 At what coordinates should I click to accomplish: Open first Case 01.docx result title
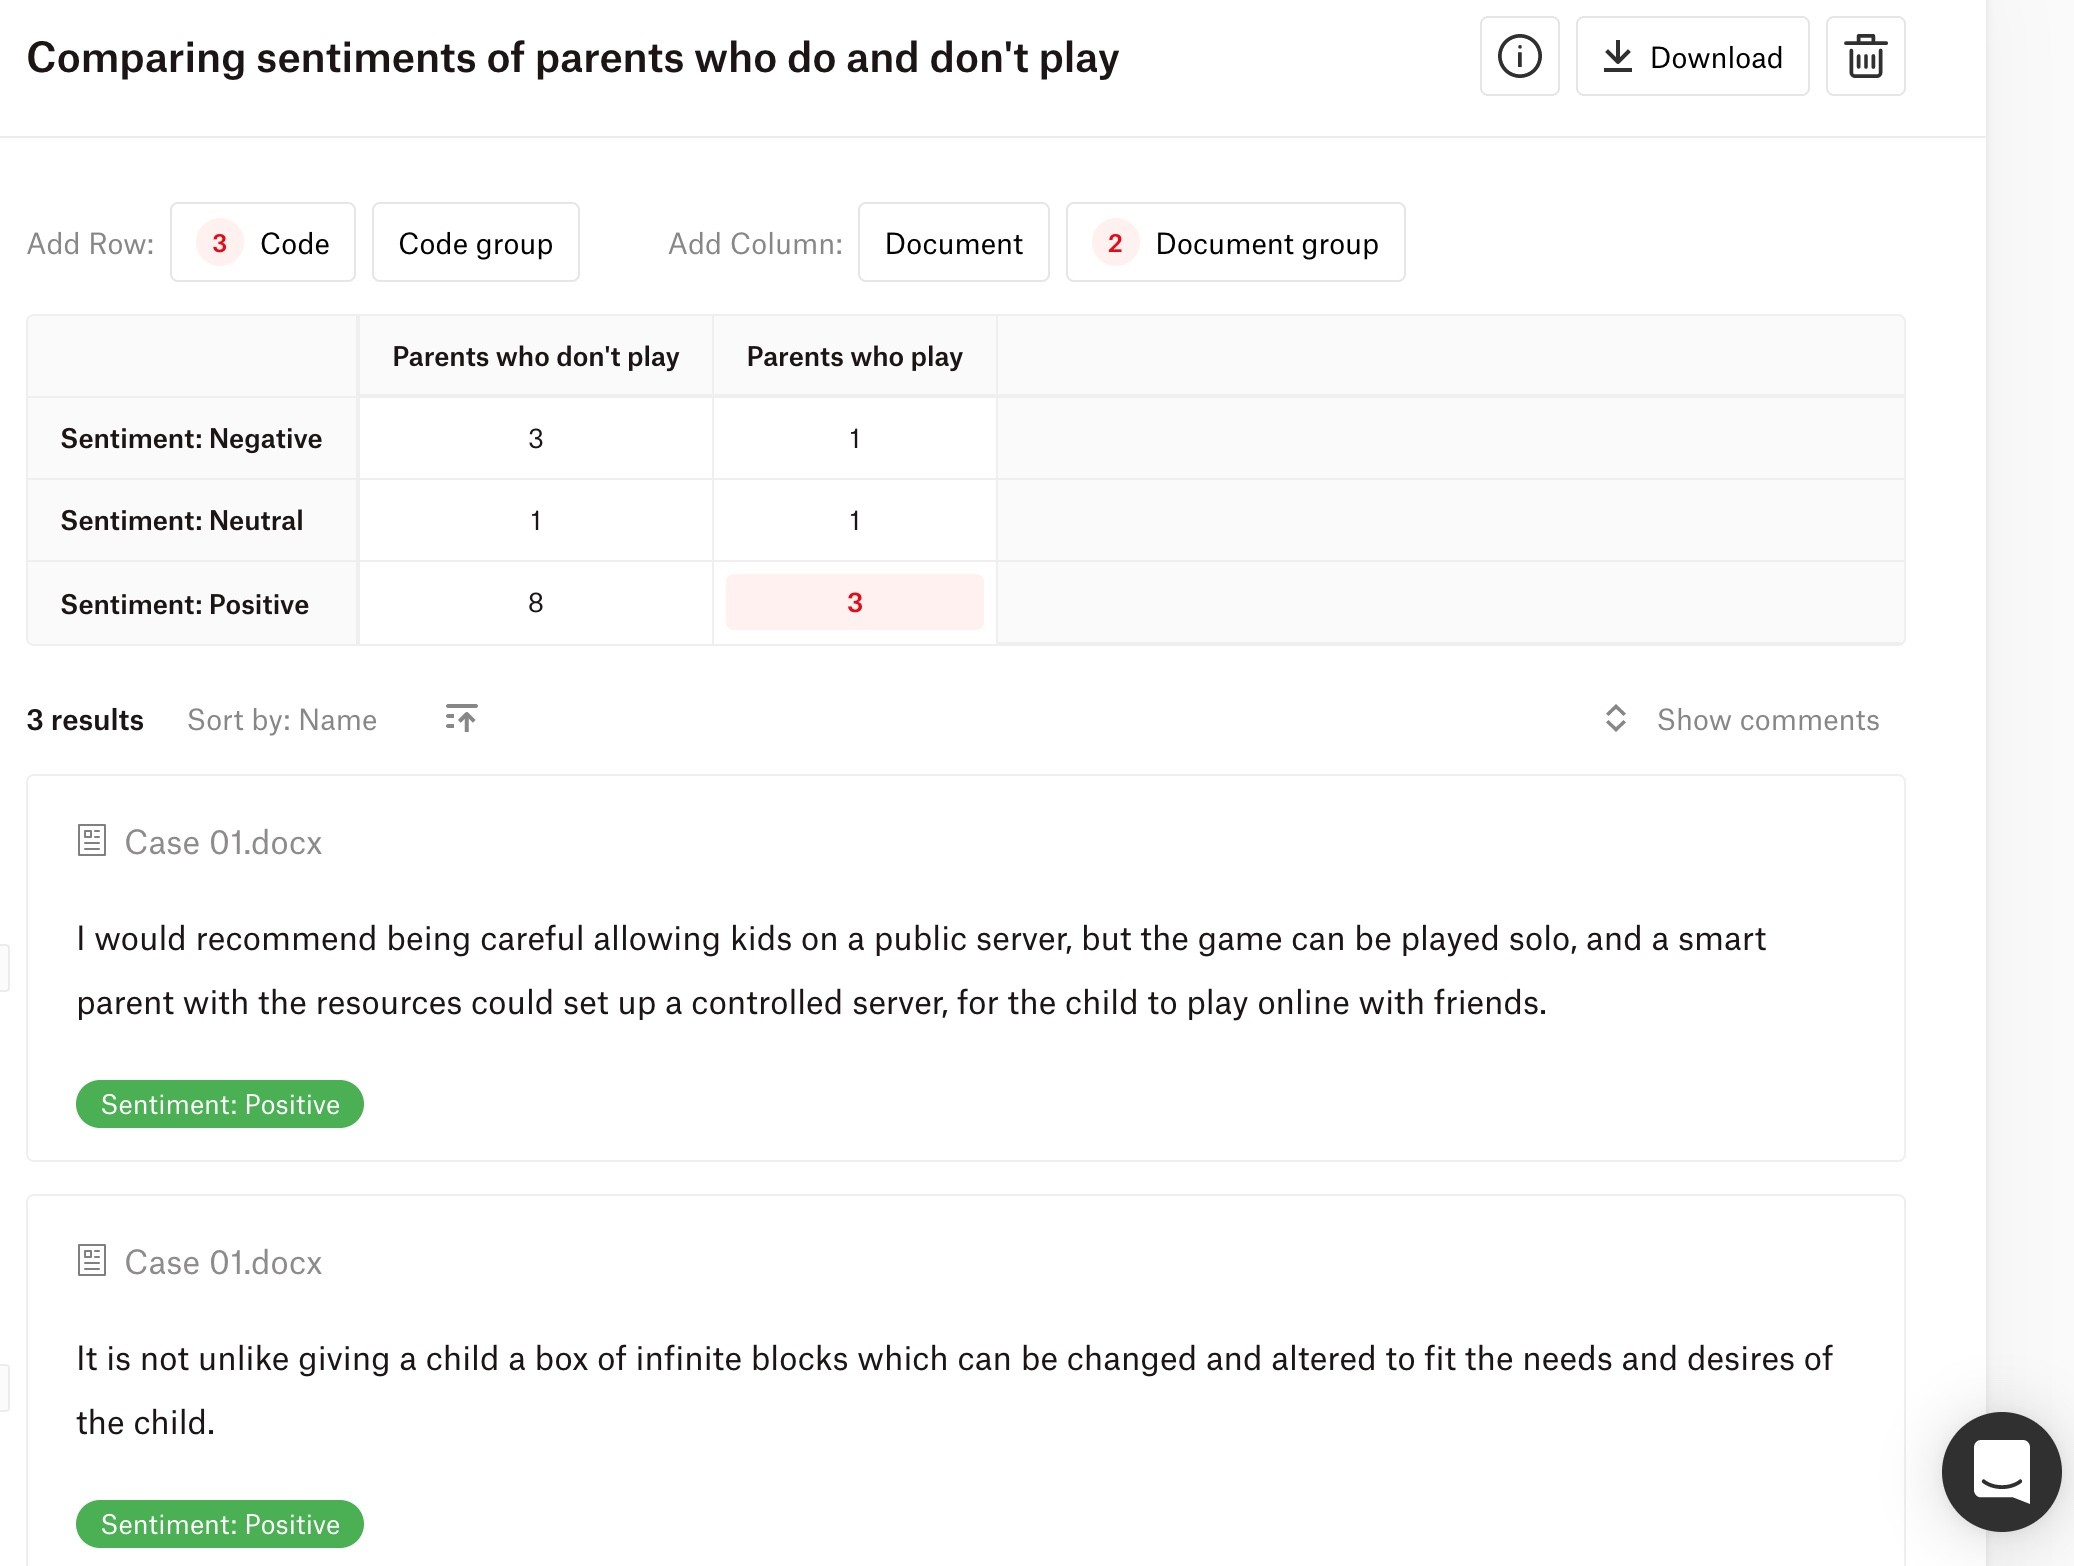(223, 843)
